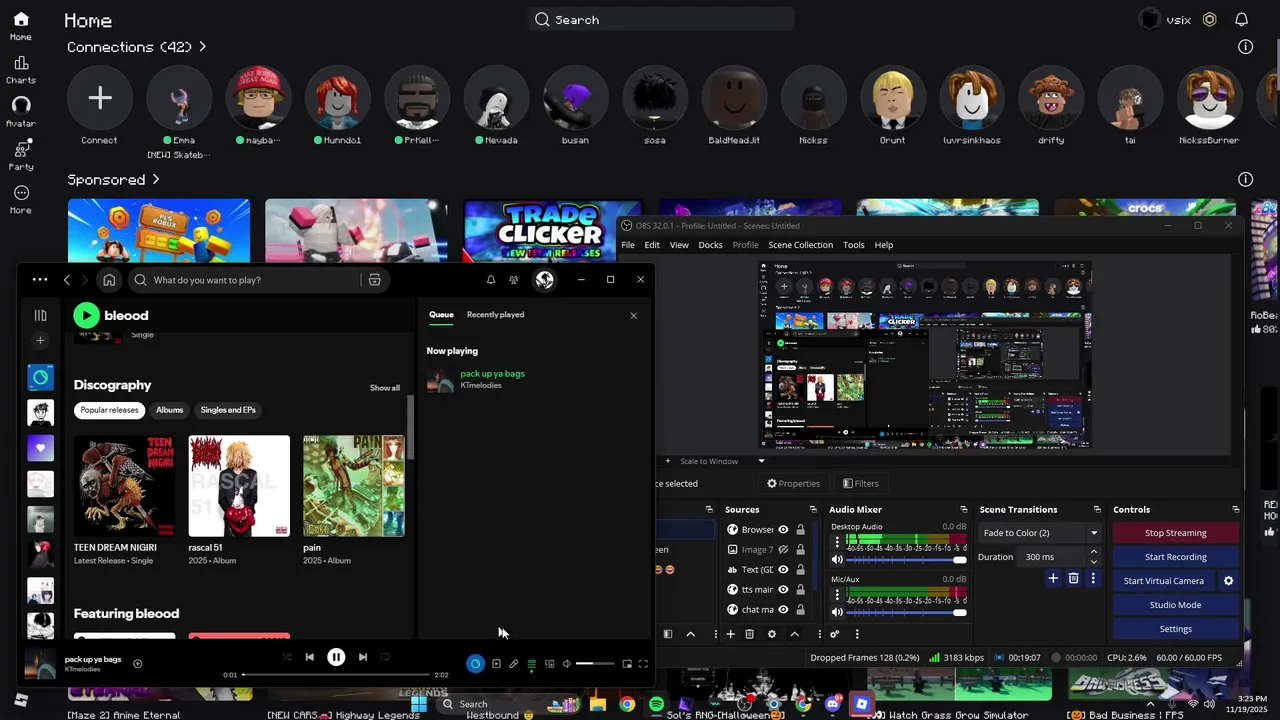Open Connect to a device in Spotify
The image size is (1280, 720).
click(x=549, y=664)
